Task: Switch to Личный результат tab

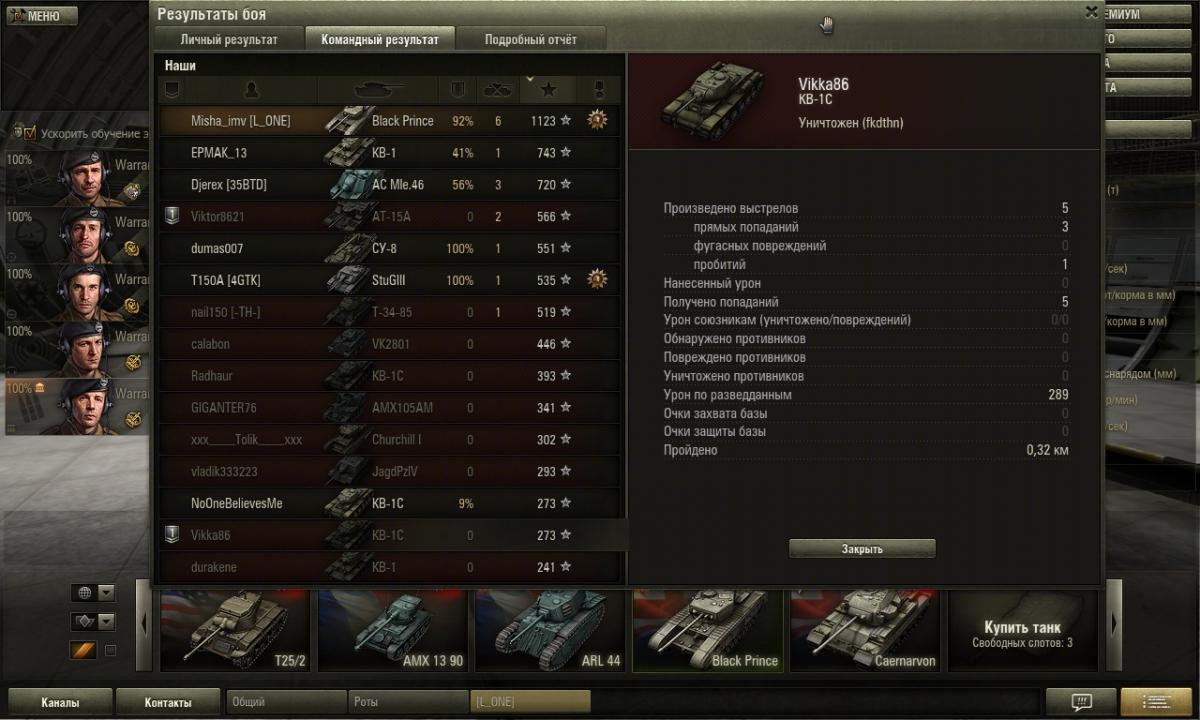Action: 229,40
